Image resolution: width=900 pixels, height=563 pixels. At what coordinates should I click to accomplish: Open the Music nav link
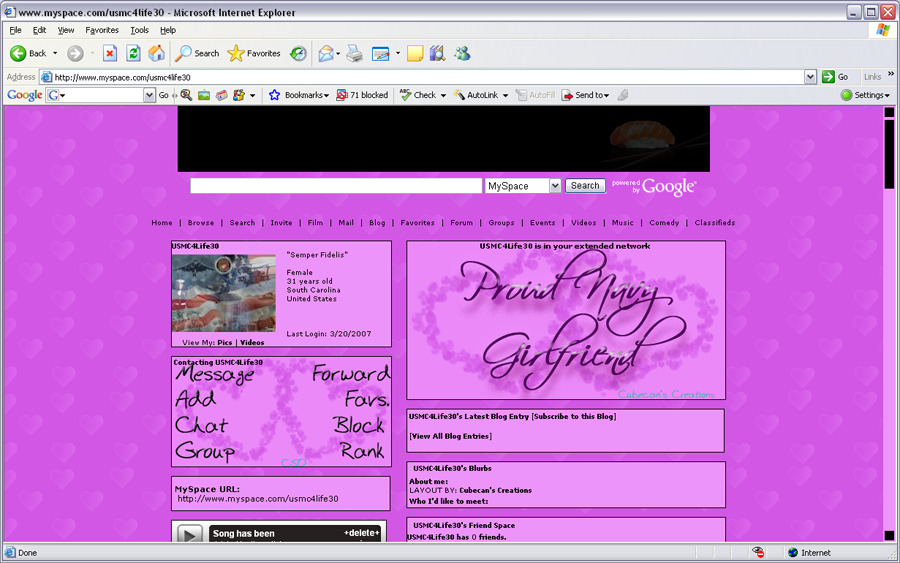tap(623, 223)
